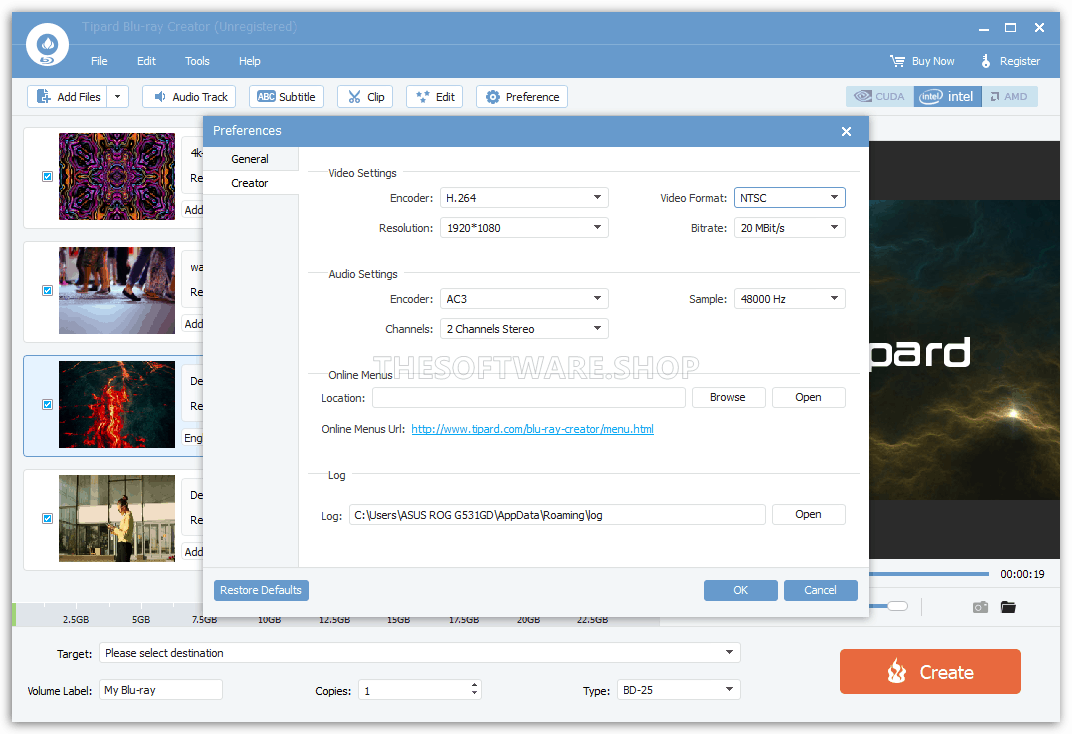Click the orange Create button

click(x=930, y=672)
